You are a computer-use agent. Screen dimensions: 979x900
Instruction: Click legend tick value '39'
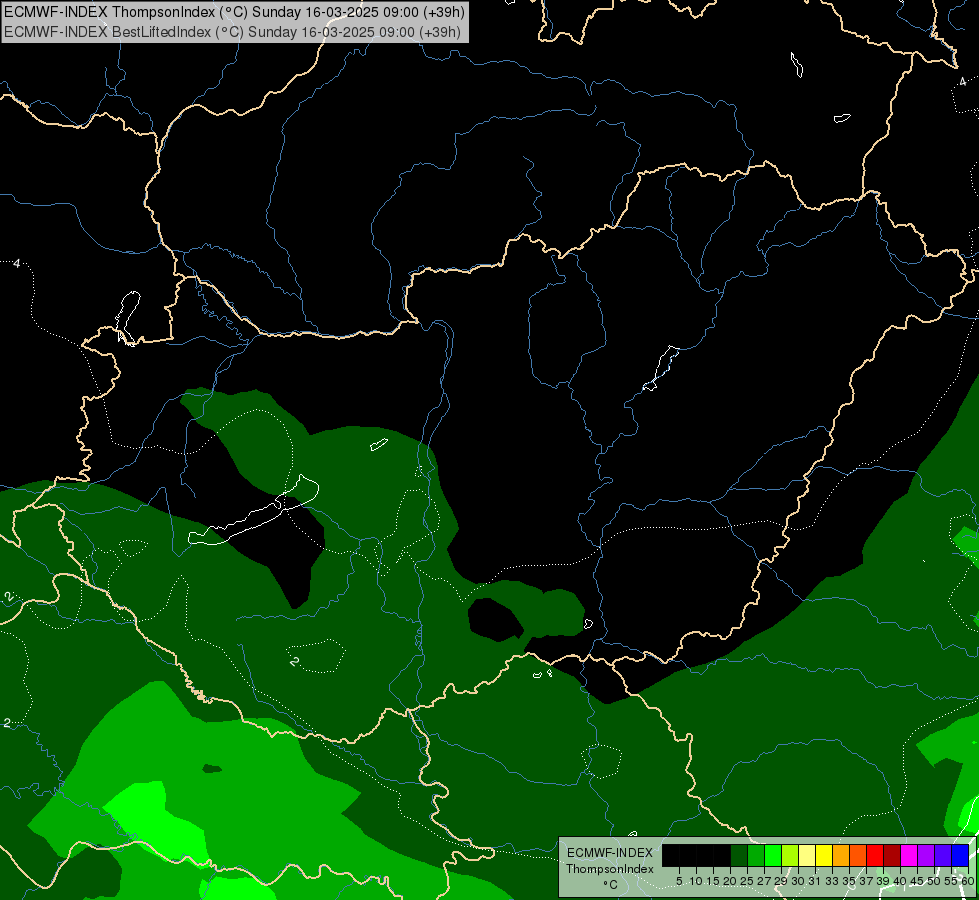coord(883,881)
